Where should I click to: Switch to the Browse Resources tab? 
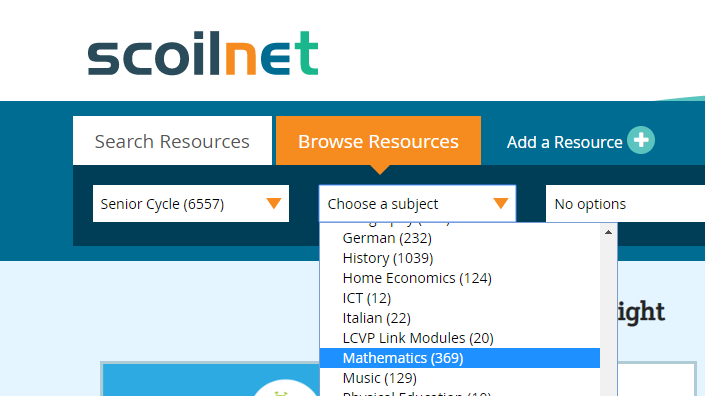coord(378,141)
